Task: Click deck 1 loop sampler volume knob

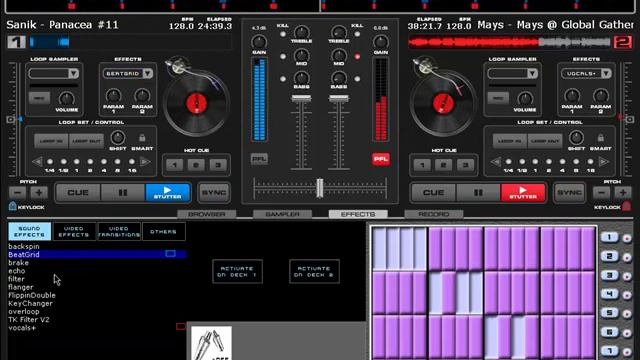Action: tap(67, 98)
